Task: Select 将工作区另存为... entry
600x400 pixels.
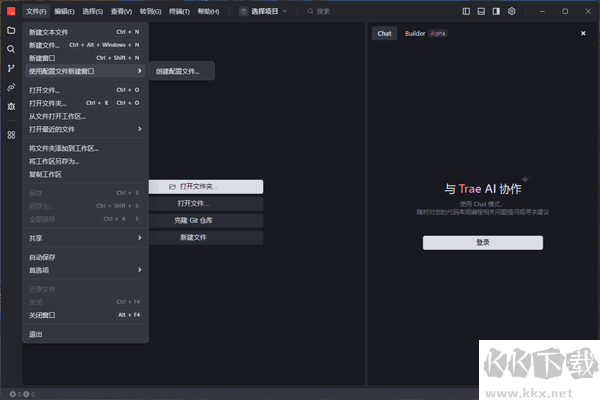Action: pyautogui.click(x=85, y=162)
